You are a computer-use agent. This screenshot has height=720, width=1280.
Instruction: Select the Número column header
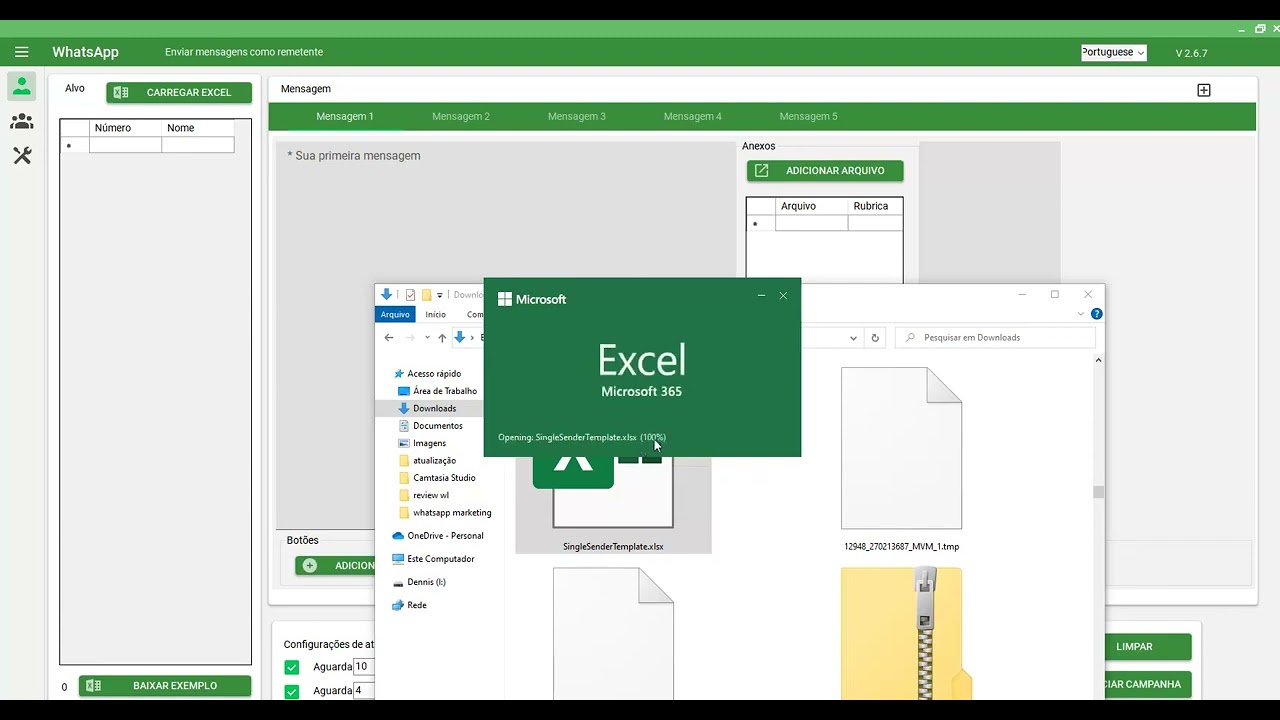pyautogui.click(x=125, y=128)
